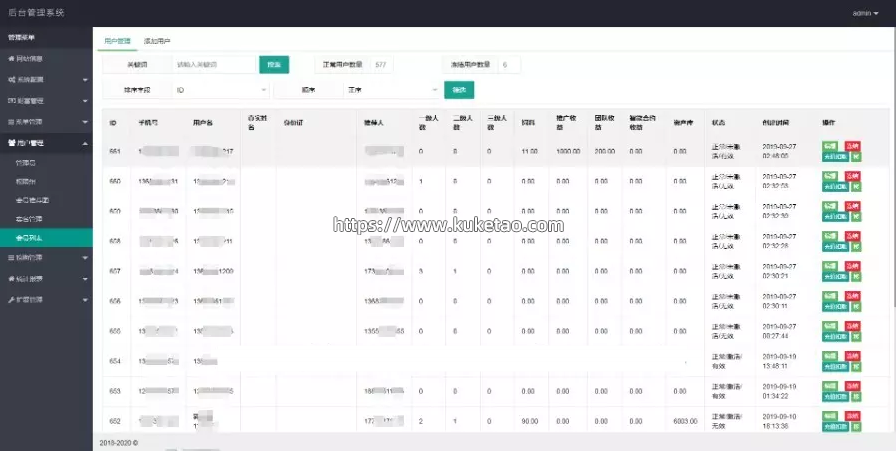This screenshot has height=451, width=896.
Task: Open the admin account dropdown
Action: click(865, 13)
